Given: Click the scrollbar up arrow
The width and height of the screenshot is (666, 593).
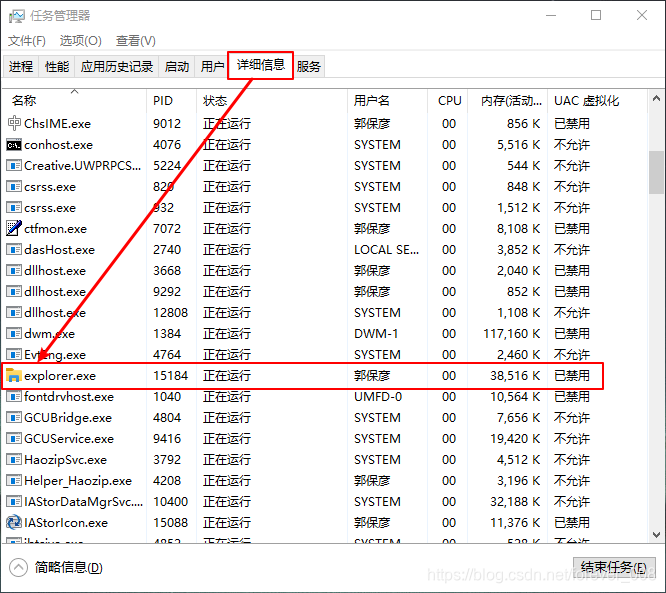Looking at the screenshot, I should (656, 99).
